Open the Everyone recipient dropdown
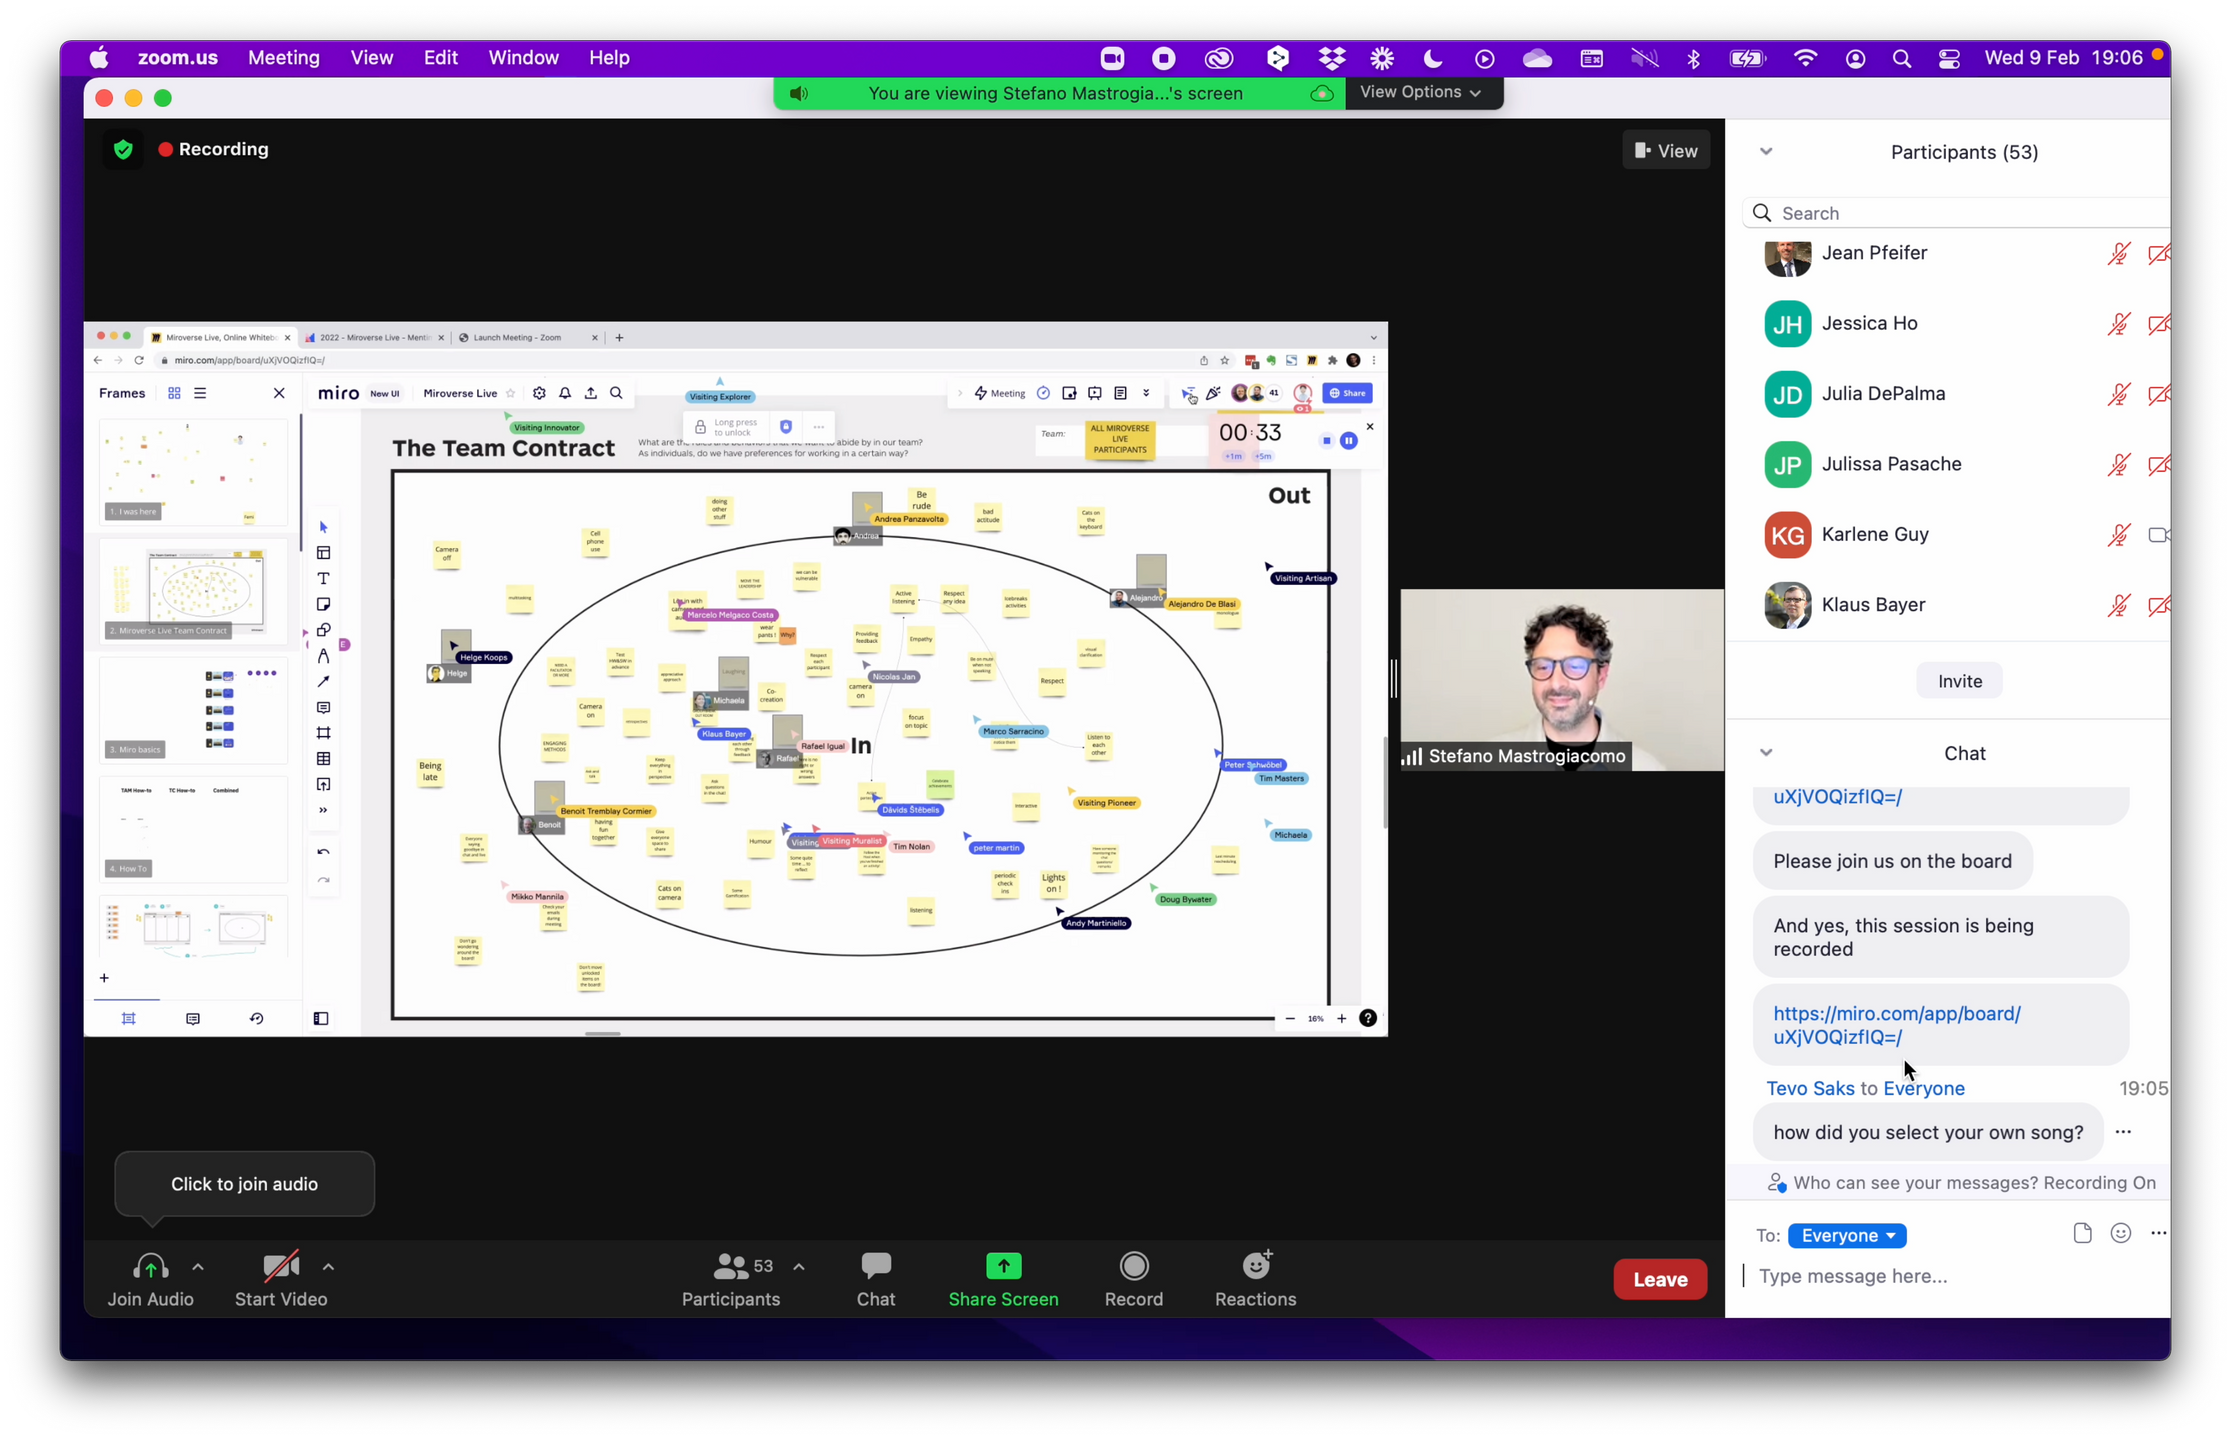The image size is (2231, 1440). pyautogui.click(x=1846, y=1235)
